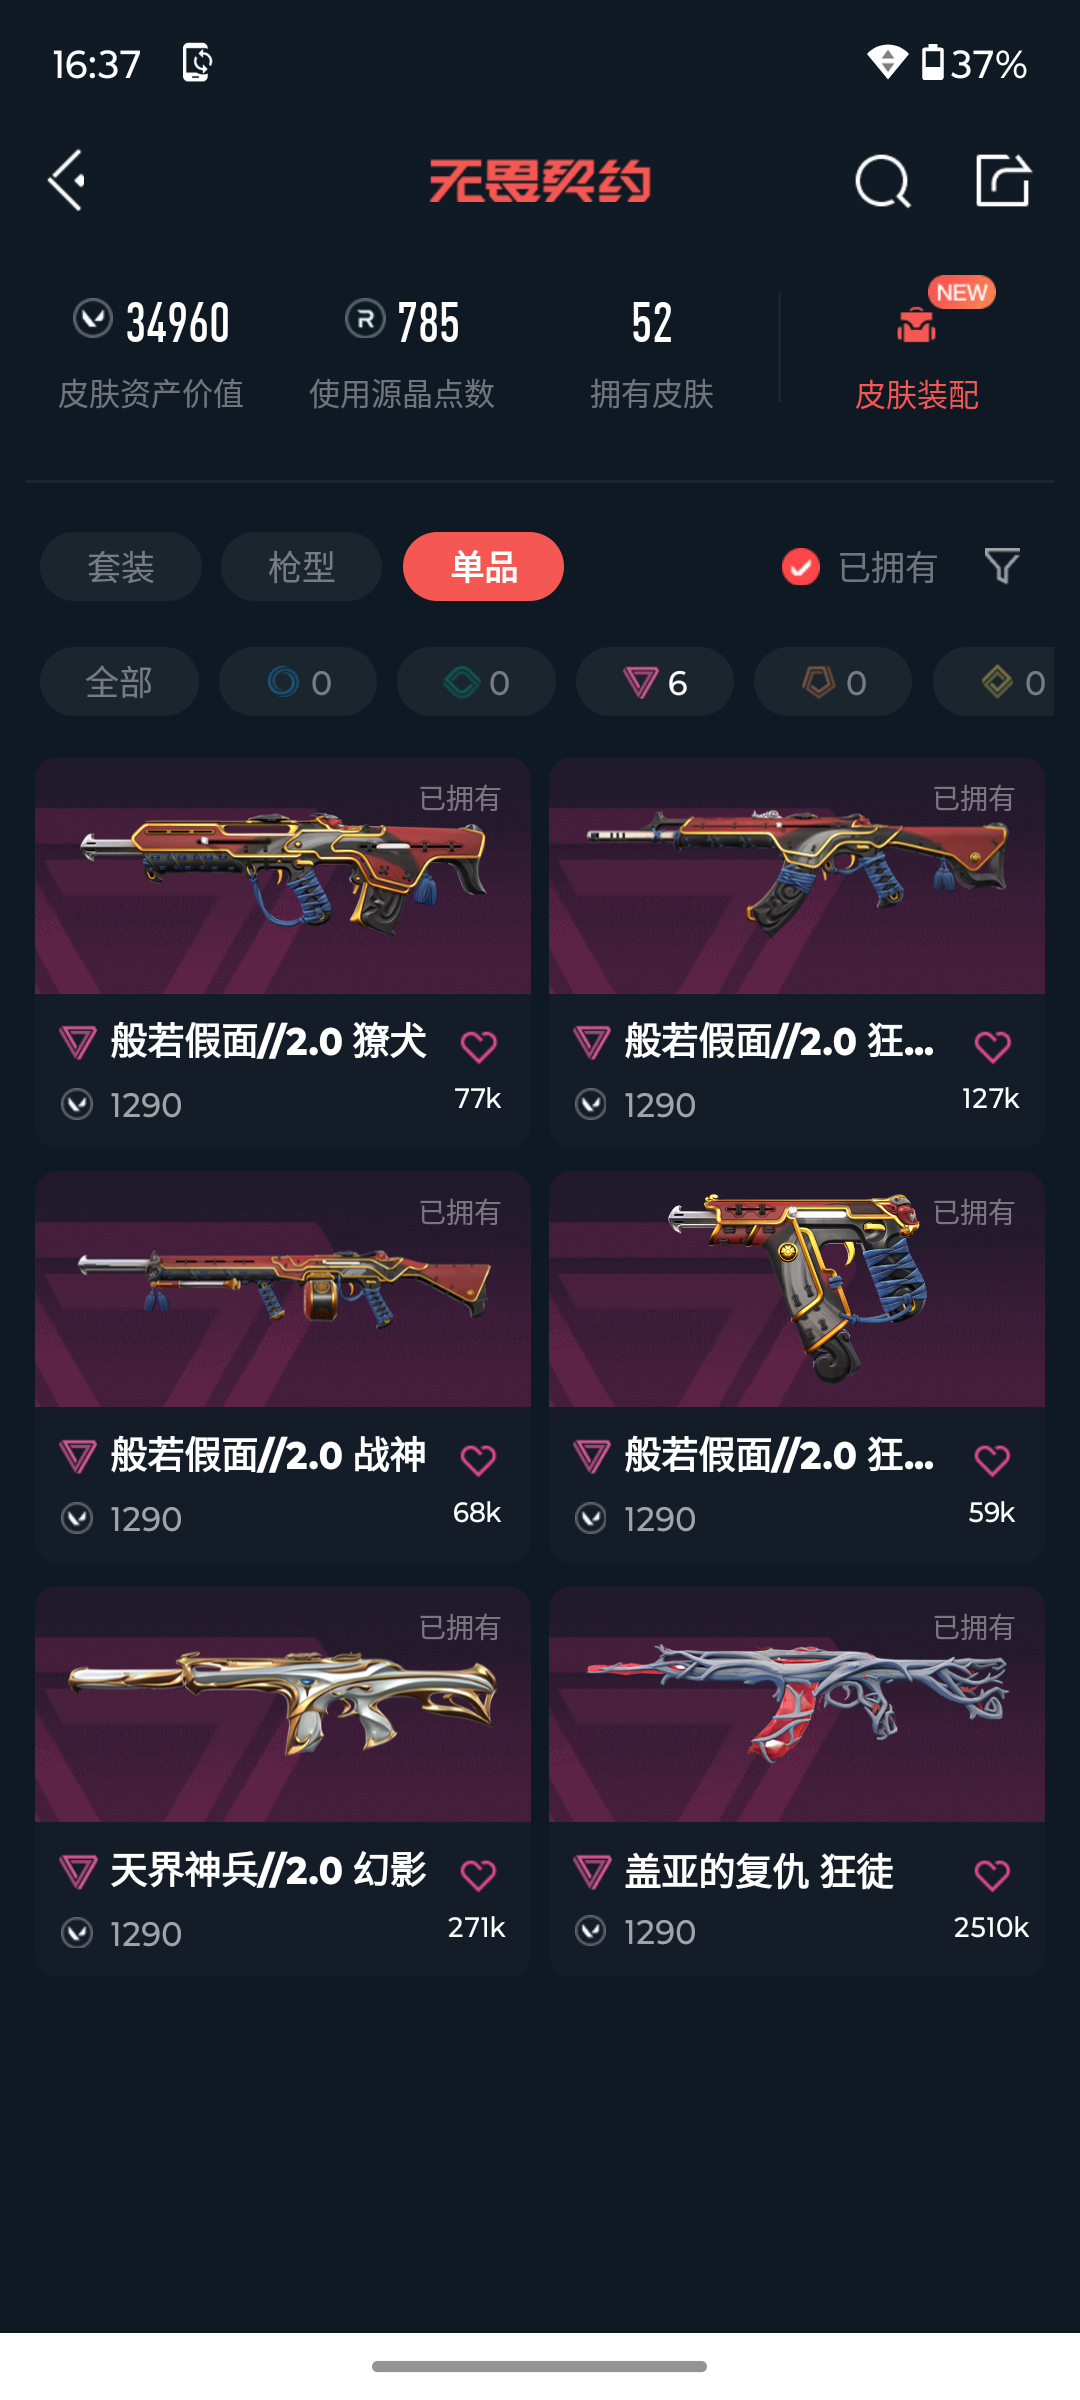This screenshot has width=1080, height=2400.
Task: Open the funnel filter icon
Action: tap(1002, 567)
